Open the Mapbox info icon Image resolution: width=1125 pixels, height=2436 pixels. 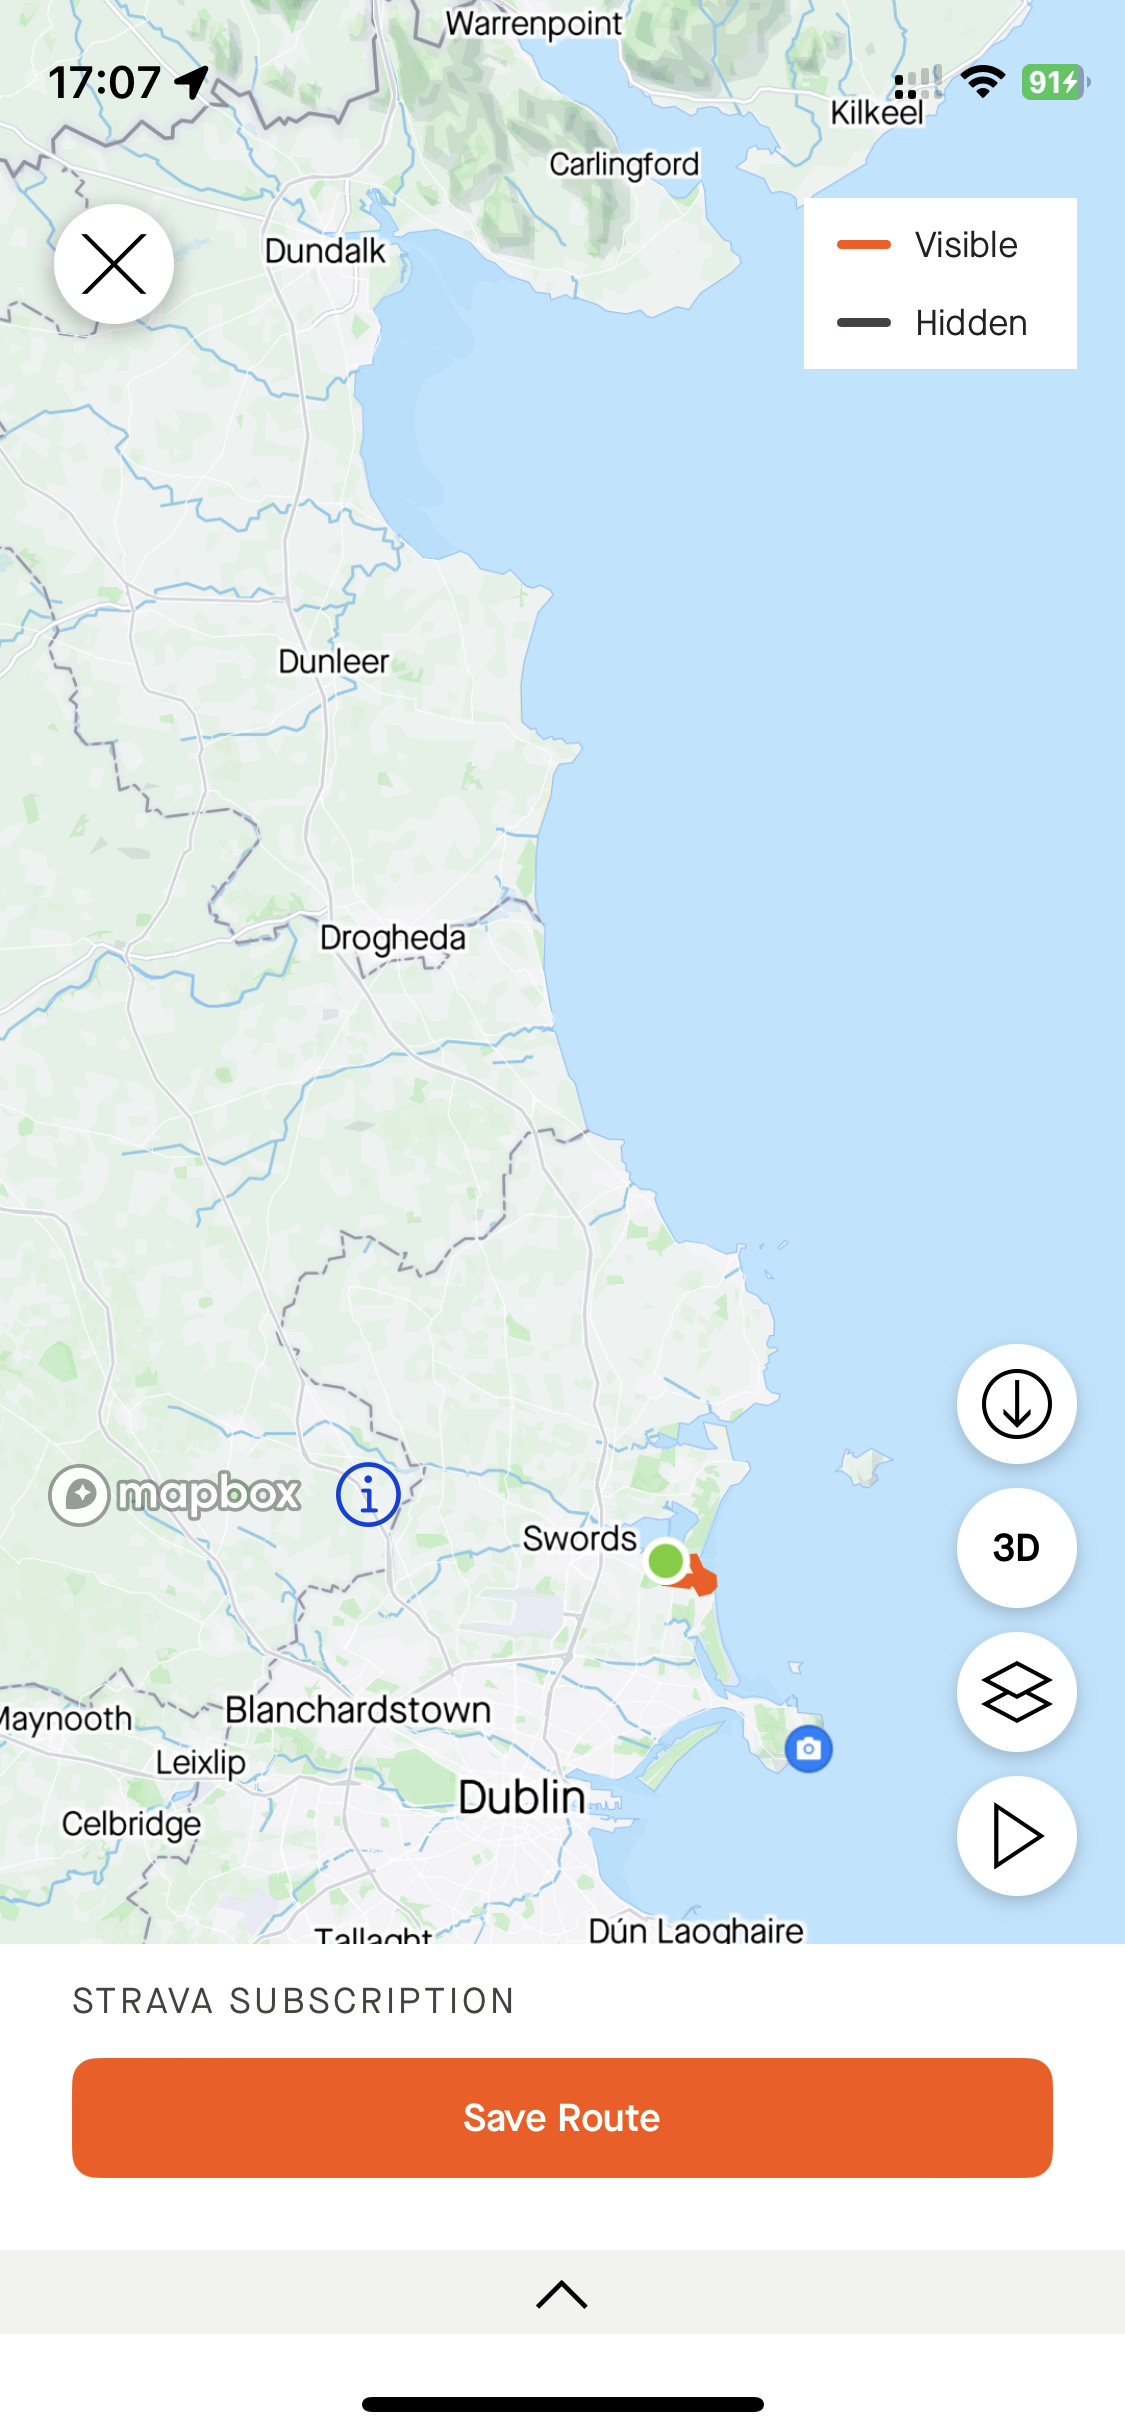(x=368, y=1495)
